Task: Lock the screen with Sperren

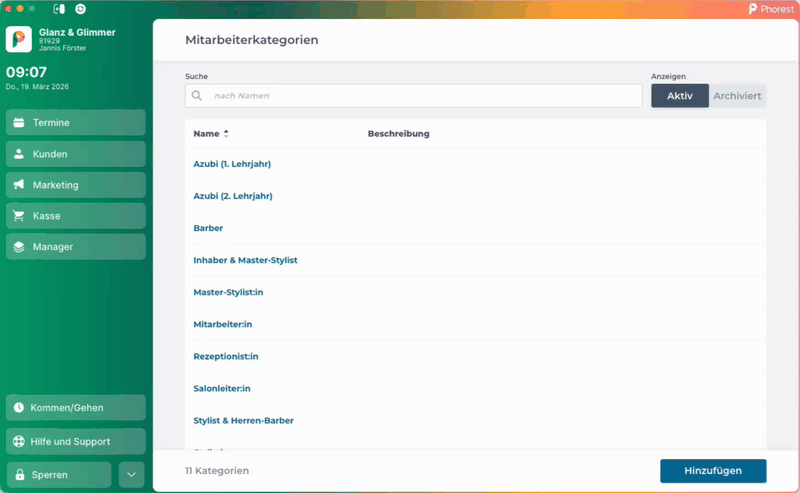Action: click(59, 475)
